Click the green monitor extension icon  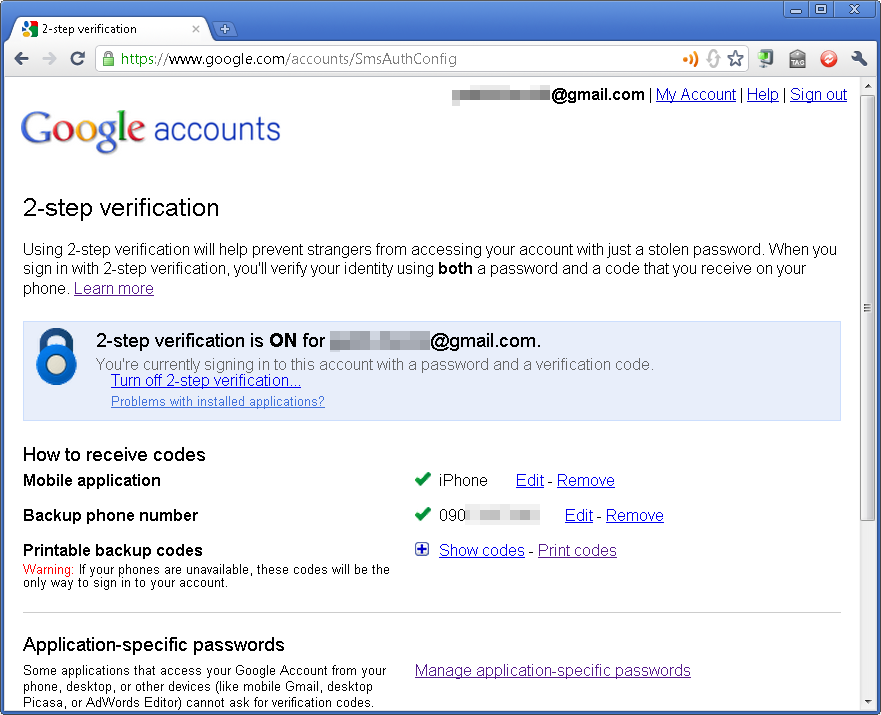pyautogui.click(x=765, y=58)
